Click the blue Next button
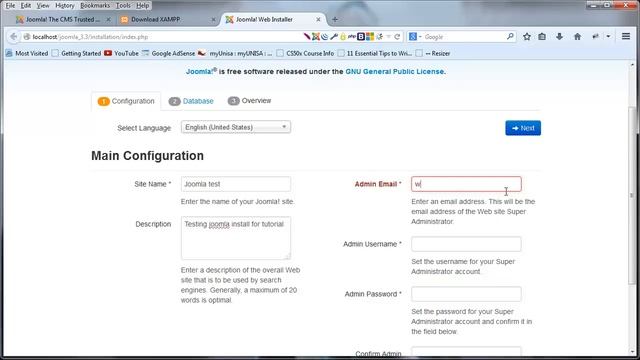 (x=523, y=128)
